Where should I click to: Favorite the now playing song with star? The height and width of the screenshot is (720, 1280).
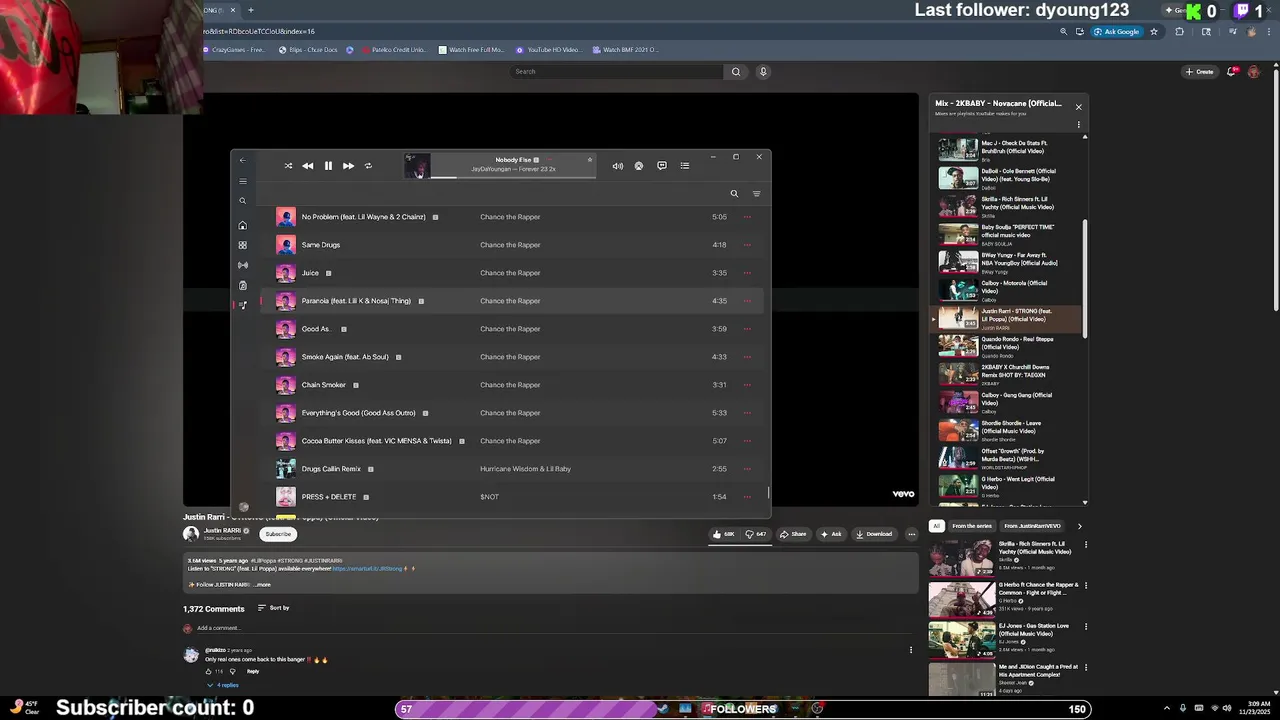tap(590, 160)
